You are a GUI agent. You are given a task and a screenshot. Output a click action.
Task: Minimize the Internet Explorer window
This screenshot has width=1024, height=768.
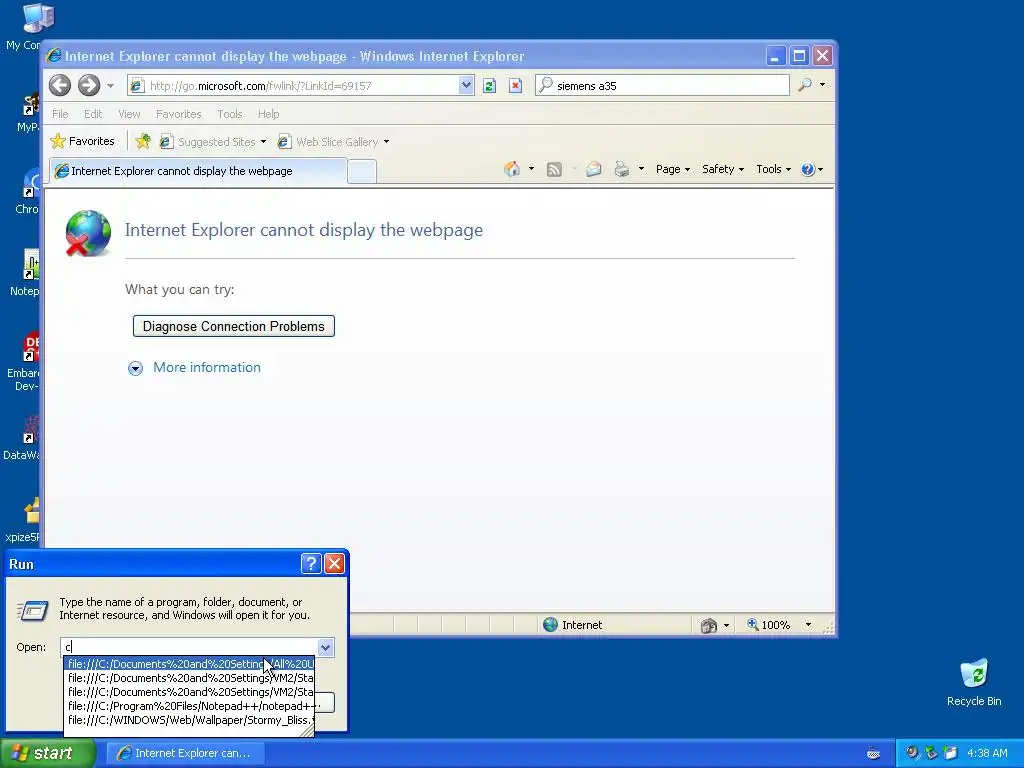[775, 56]
